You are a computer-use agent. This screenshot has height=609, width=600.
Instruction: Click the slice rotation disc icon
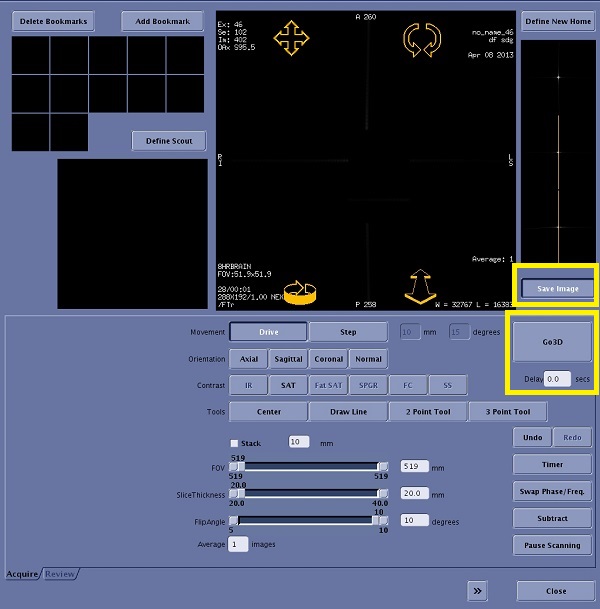pos(300,289)
